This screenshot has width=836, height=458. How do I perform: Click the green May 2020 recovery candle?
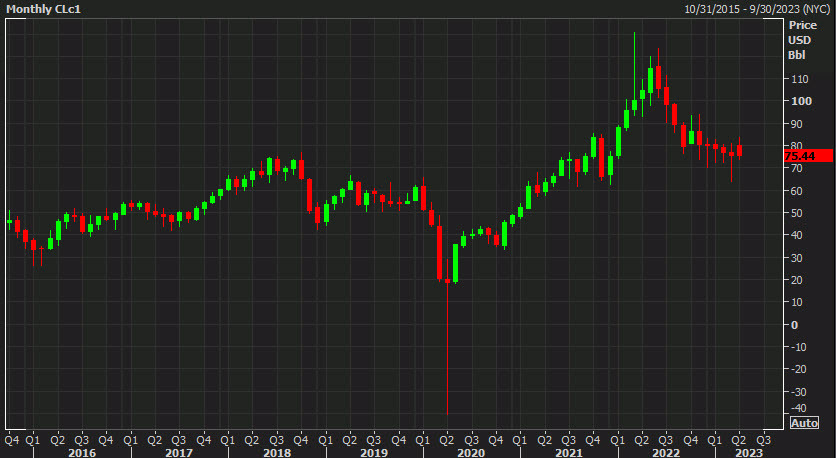click(x=456, y=263)
